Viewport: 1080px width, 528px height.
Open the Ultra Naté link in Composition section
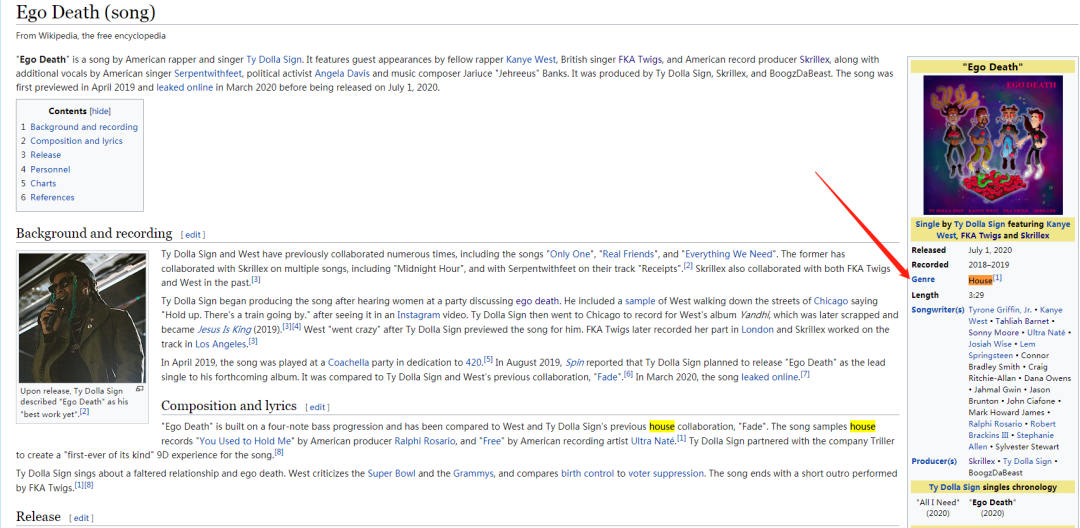[x=653, y=441]
